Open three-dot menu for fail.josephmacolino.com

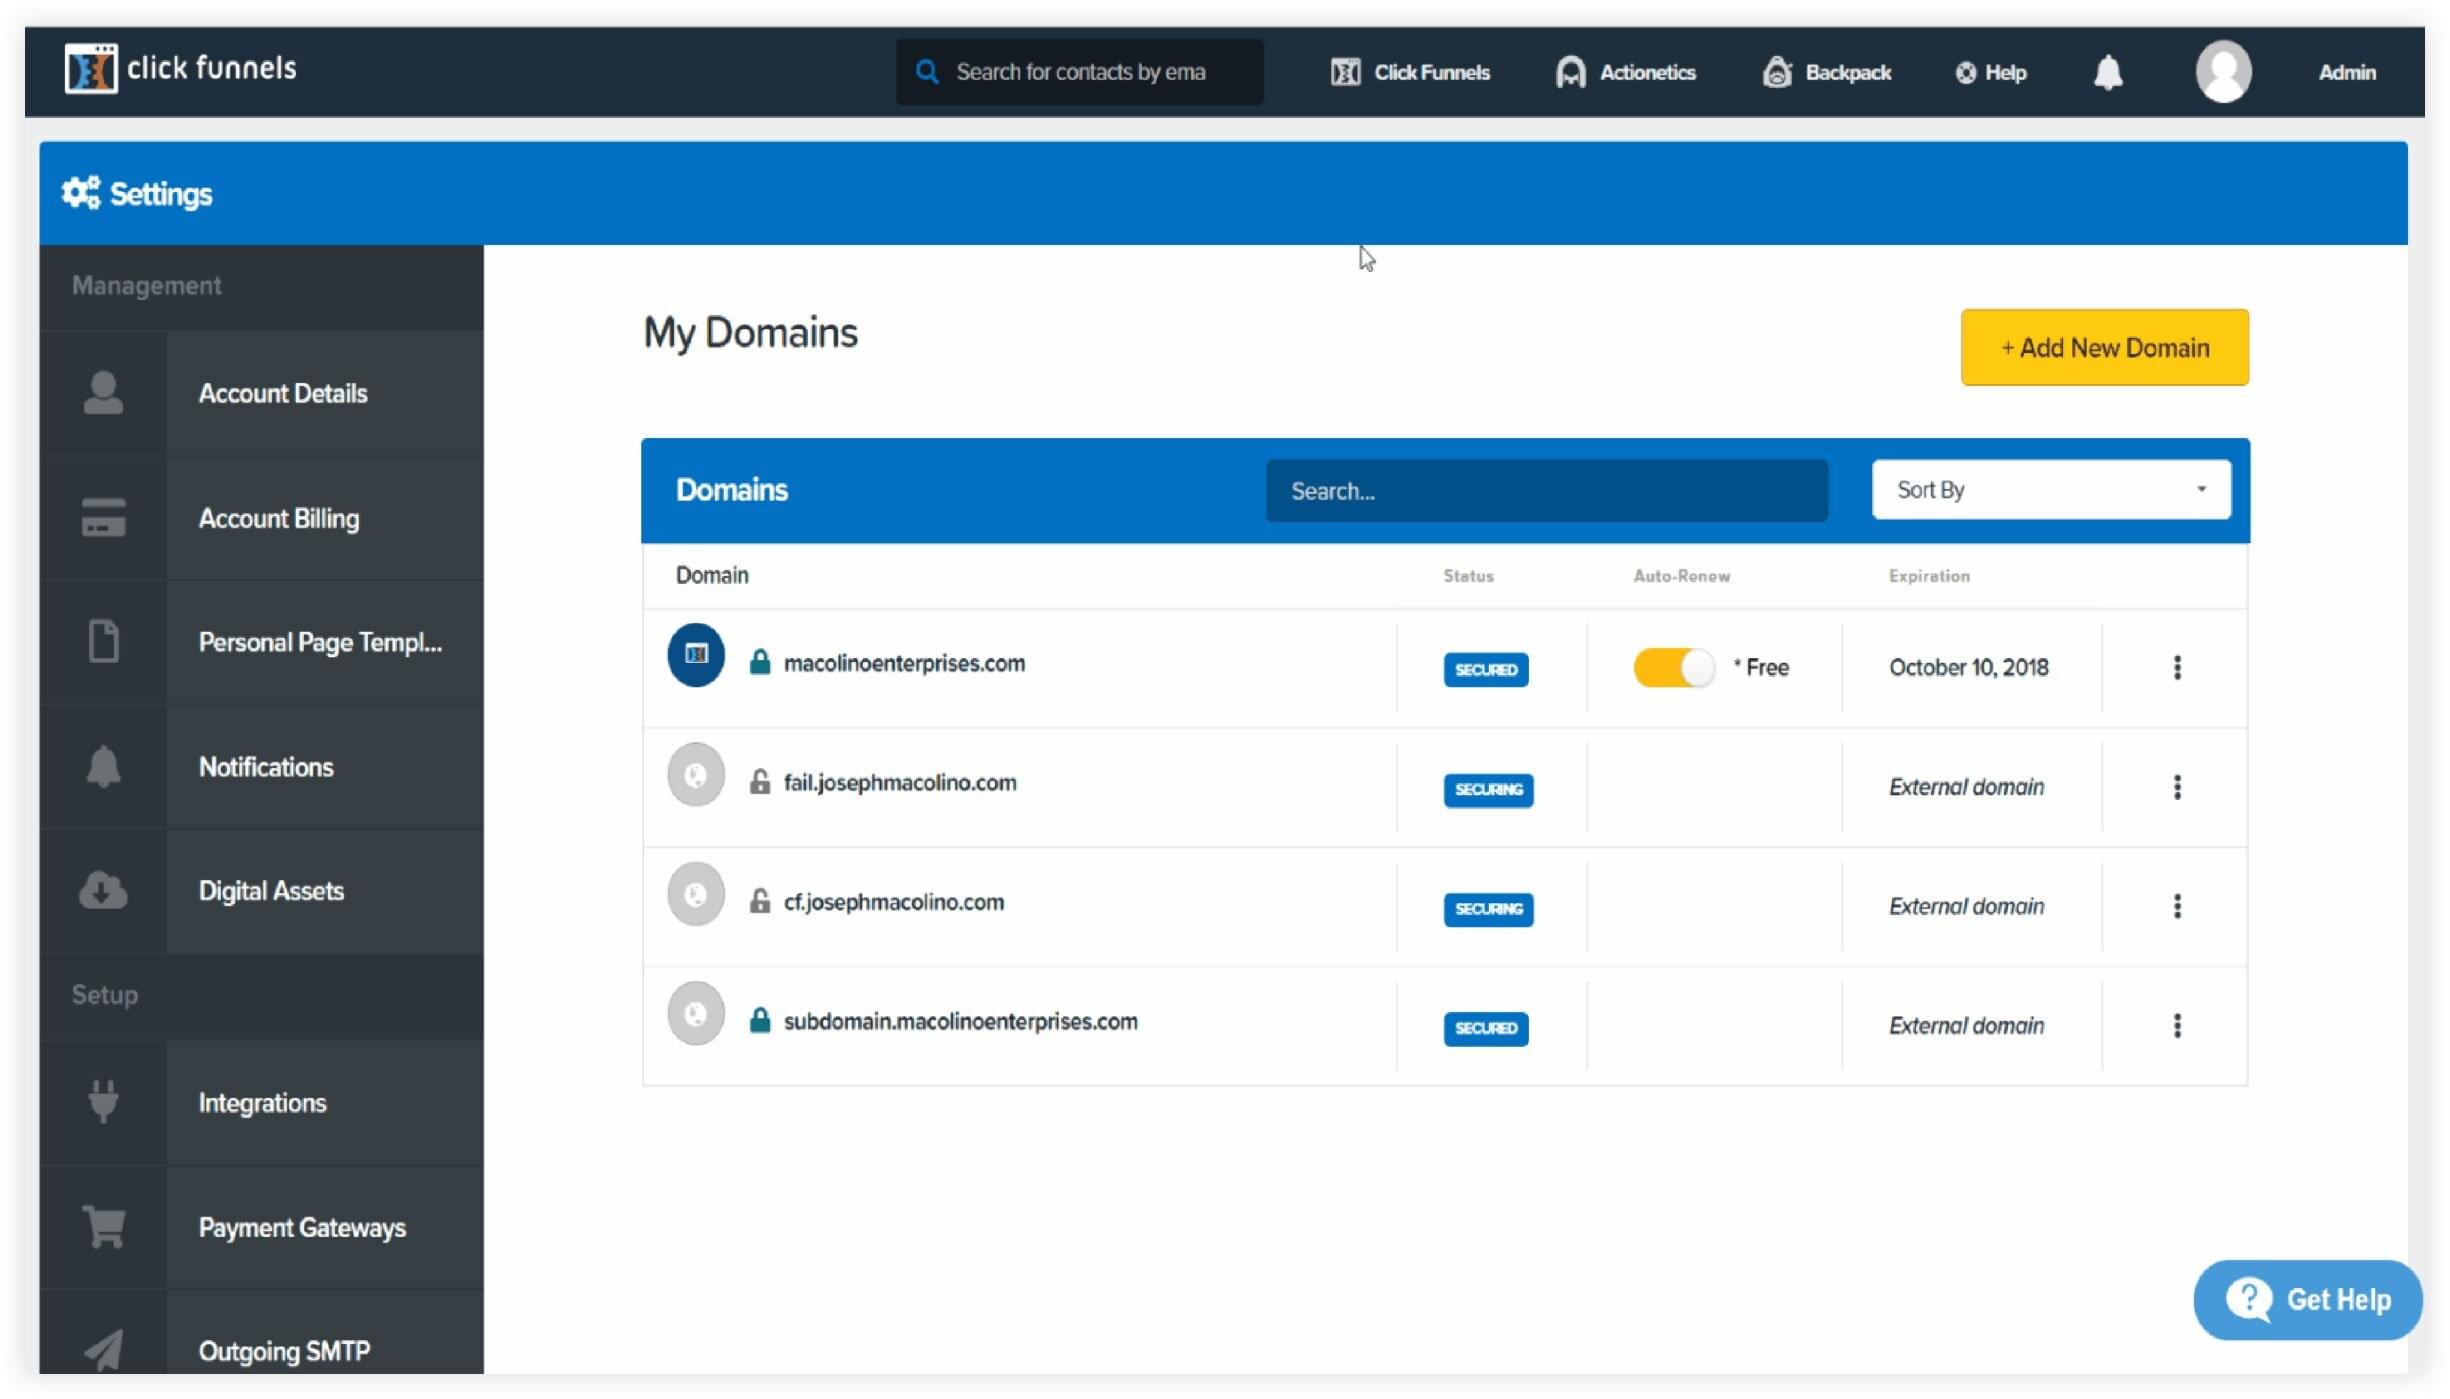tap(2176, 787)
